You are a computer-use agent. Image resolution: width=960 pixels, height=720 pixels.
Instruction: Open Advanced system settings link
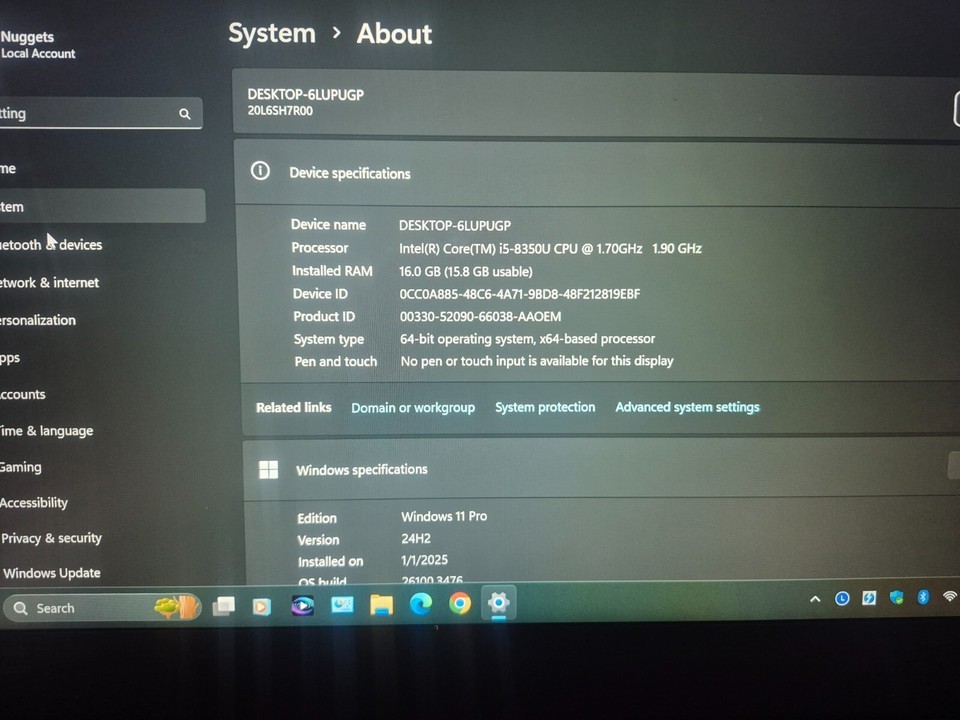tap(687, 407)
